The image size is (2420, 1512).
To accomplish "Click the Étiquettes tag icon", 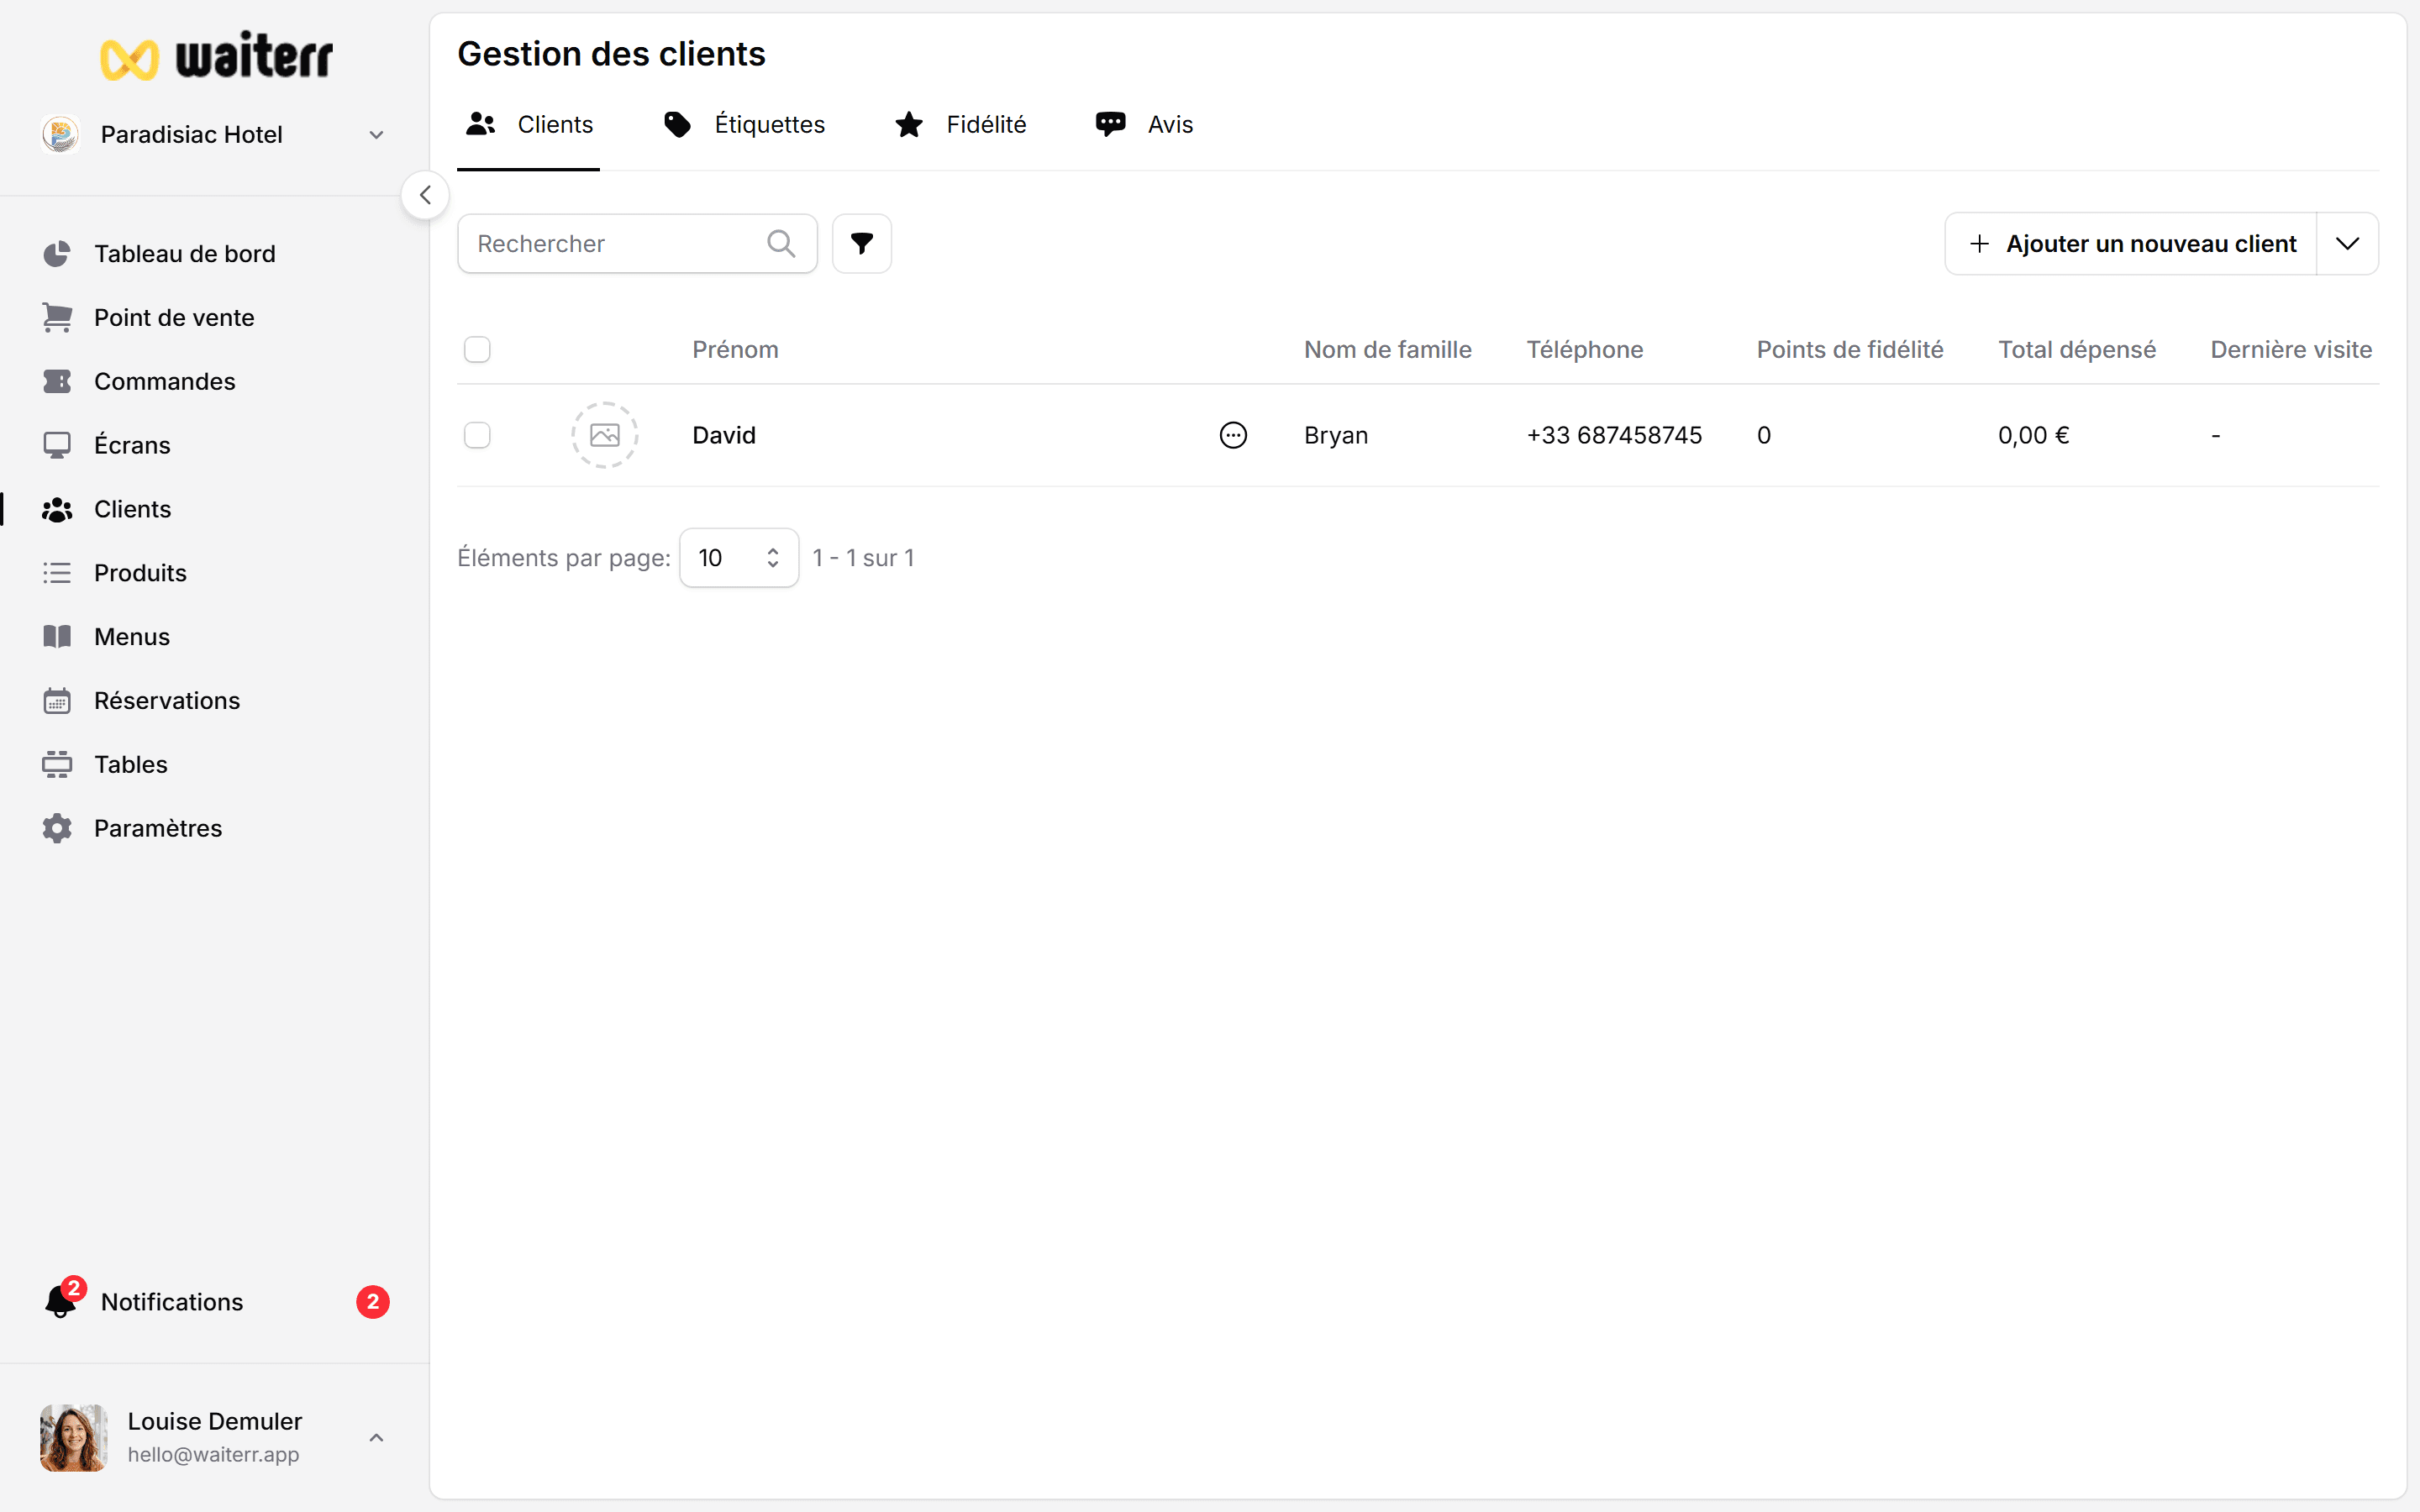I will coord(678,124).
